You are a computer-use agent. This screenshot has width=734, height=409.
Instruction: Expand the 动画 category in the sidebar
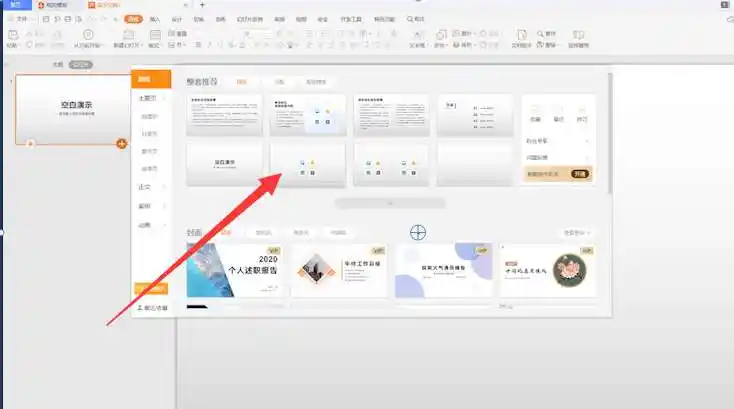[x=146, y=225]
